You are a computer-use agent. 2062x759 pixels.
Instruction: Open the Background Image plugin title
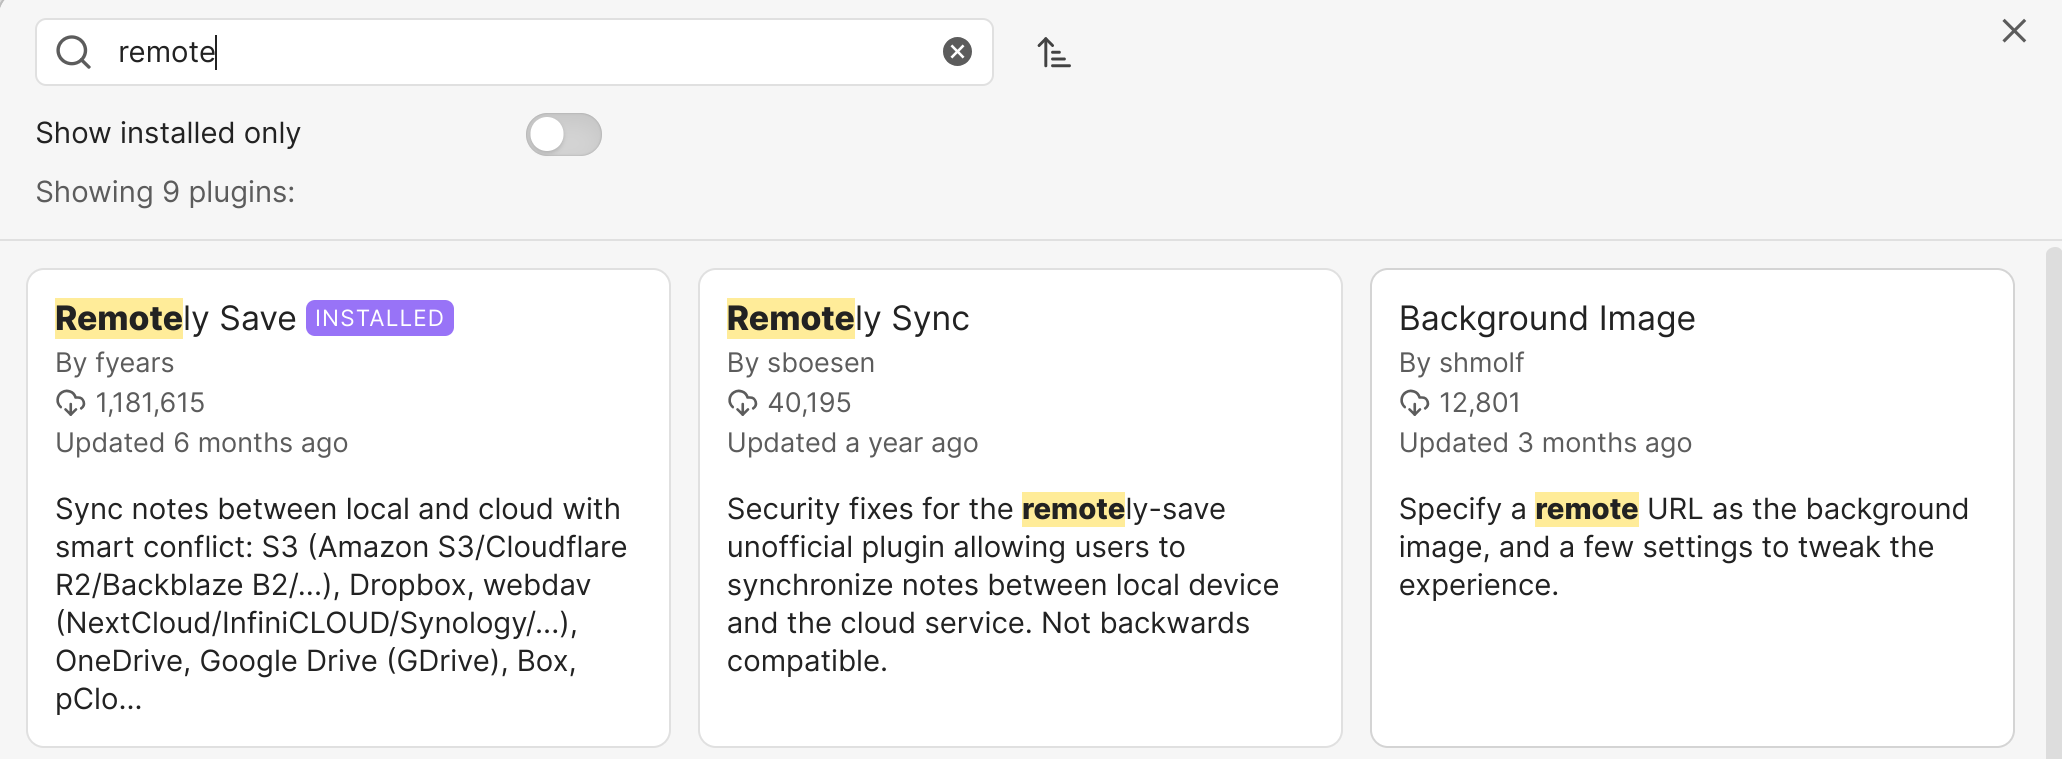click(1547, 318)
